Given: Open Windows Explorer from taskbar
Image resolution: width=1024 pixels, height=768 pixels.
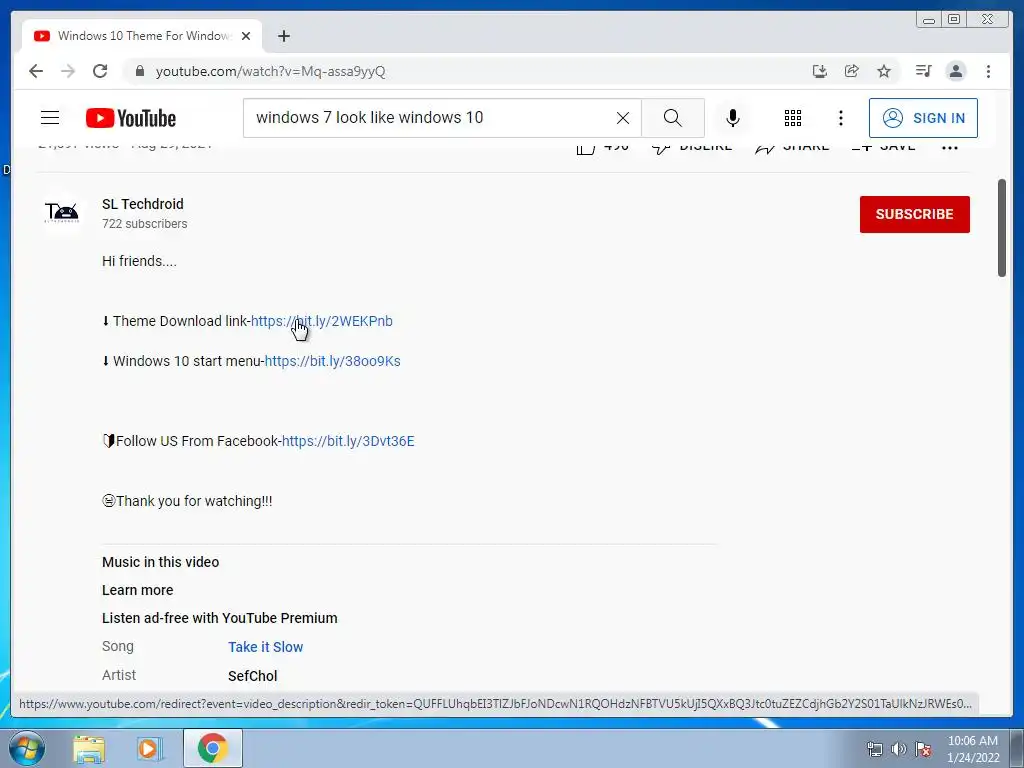Looking at the screenshot, I should [89, 748].
